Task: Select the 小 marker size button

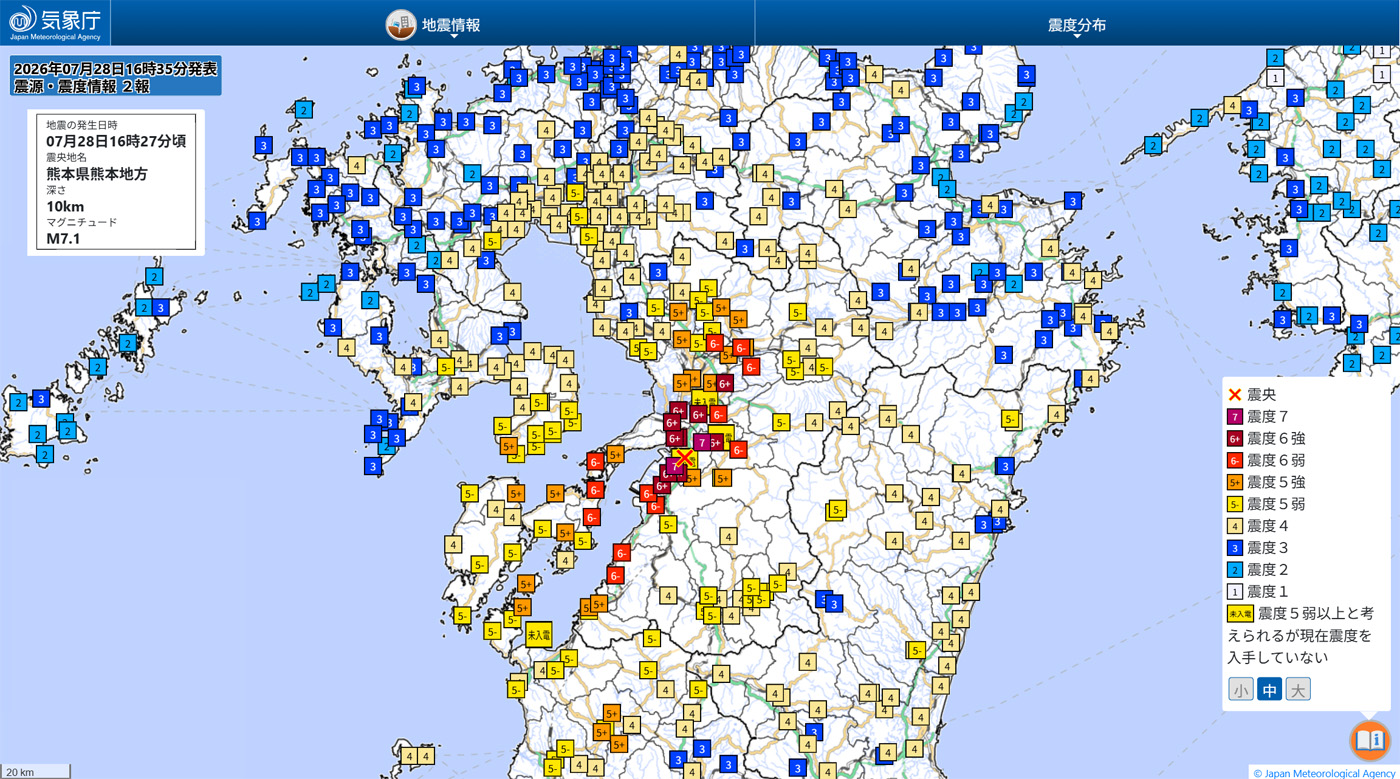Action: (1241, 689)
